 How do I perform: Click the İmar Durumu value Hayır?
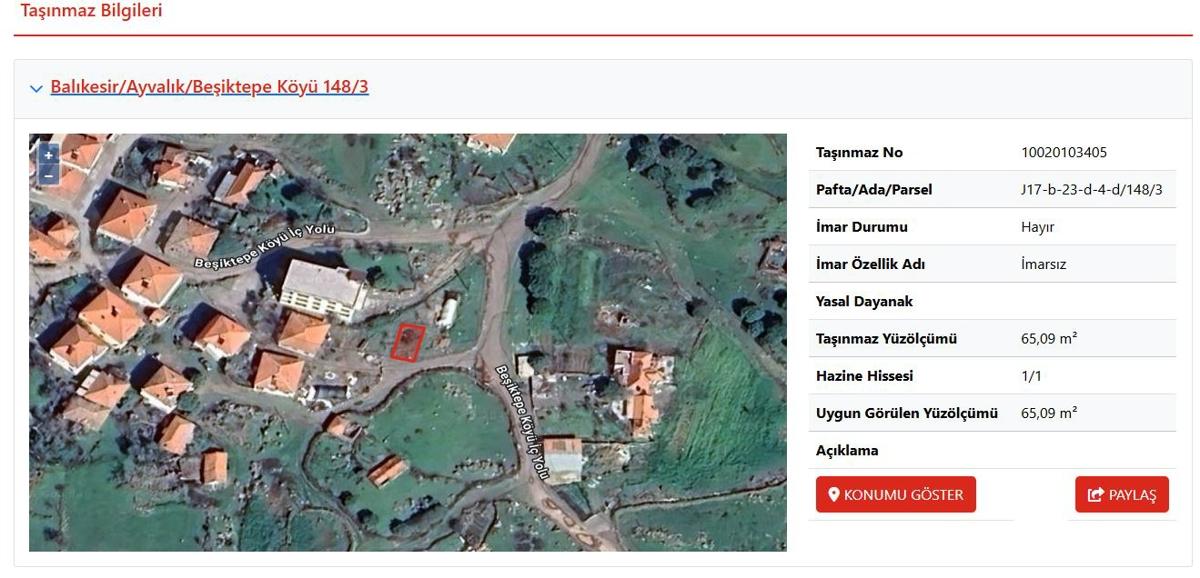pyautogui.click(x=1037, y=227)
